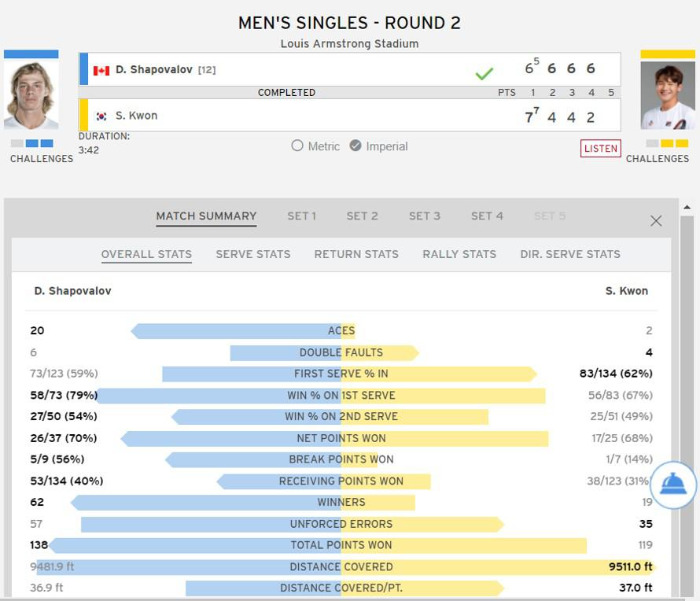Click the FIRST SERVE % IN label

(x=341, y=374)
